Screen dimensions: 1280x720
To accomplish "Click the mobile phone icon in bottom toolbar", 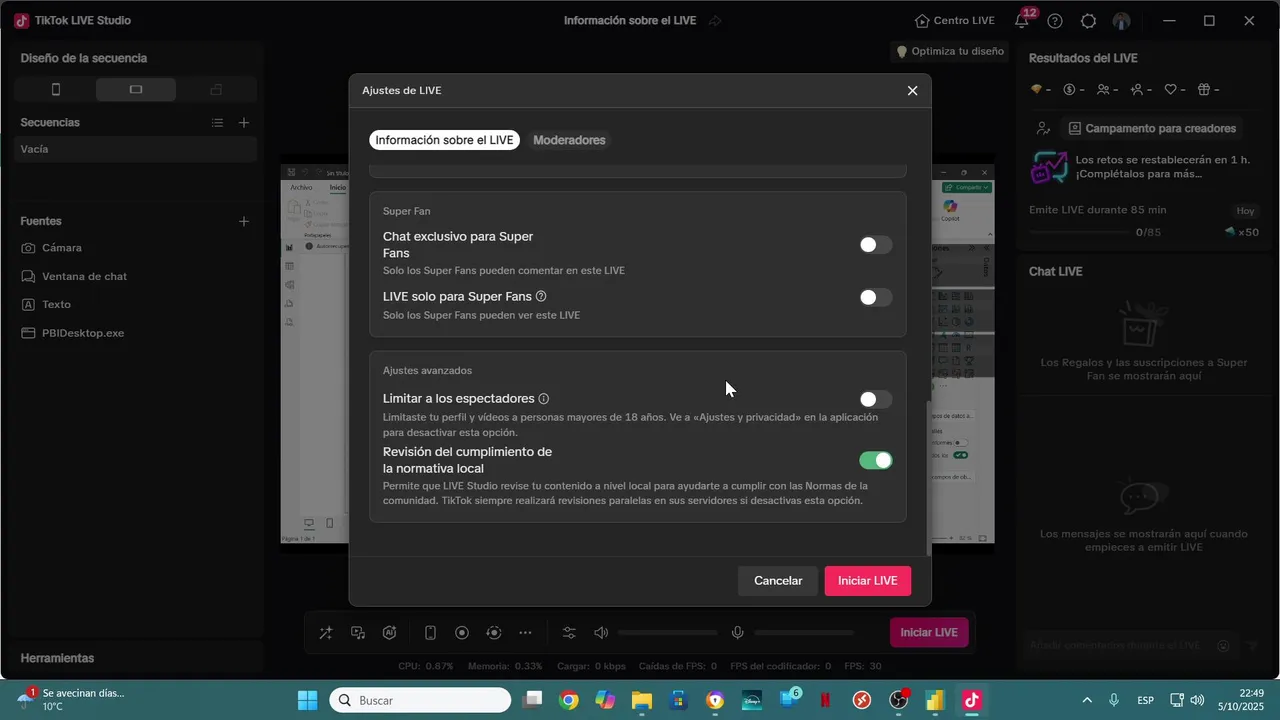I will [x=430, y=633].
